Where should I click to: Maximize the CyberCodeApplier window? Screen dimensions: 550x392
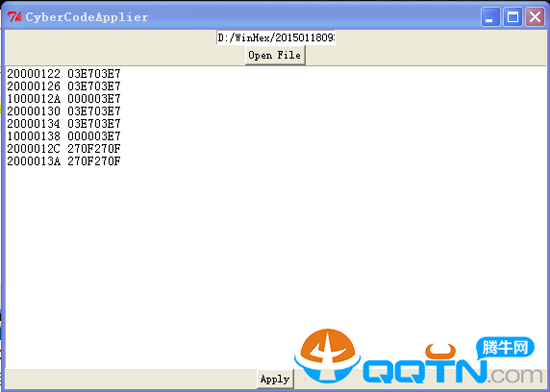(512, 17)
